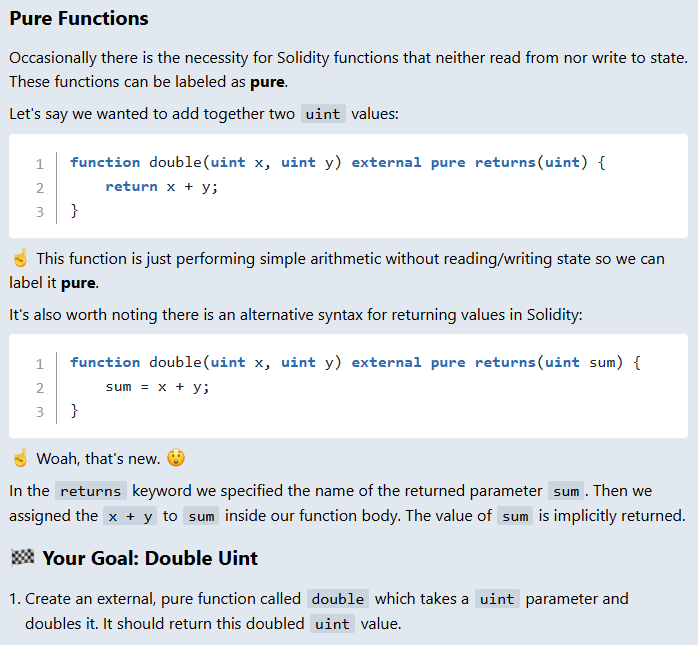
Task: Click the "sum" chip after "returned parameter"
Action: tap(566, 491)
